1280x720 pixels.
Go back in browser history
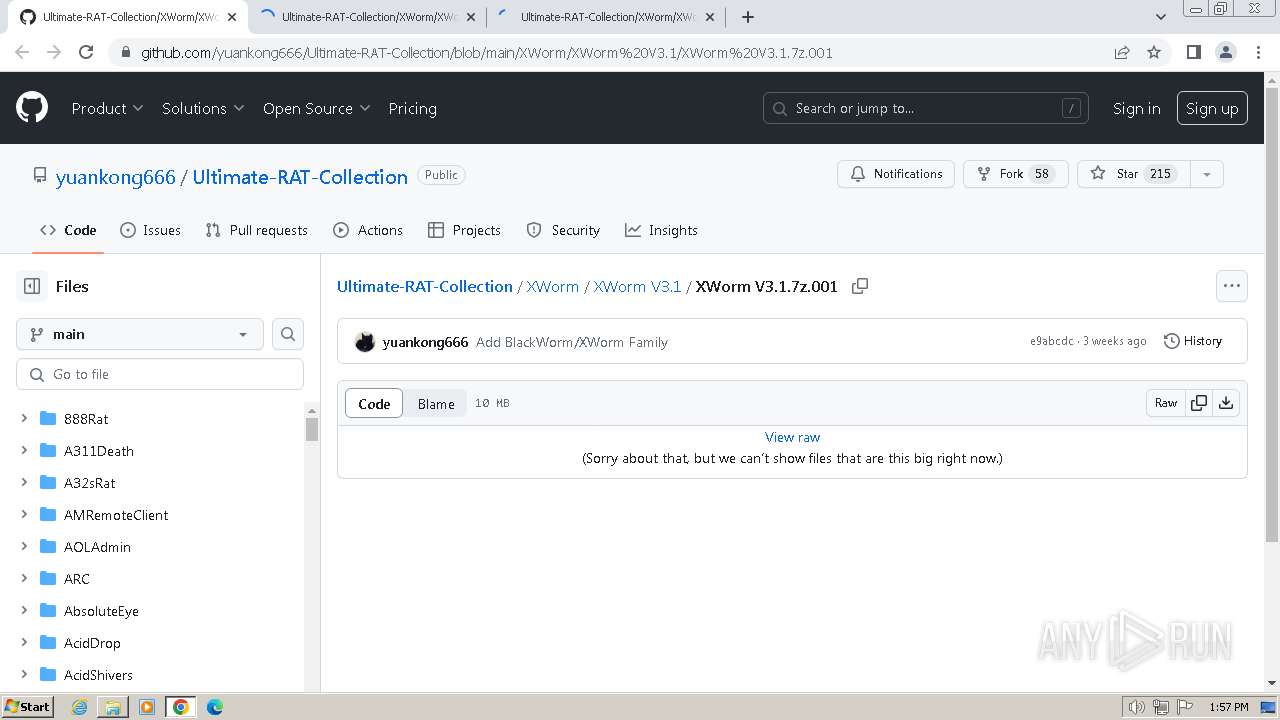(x=22, y=52)
